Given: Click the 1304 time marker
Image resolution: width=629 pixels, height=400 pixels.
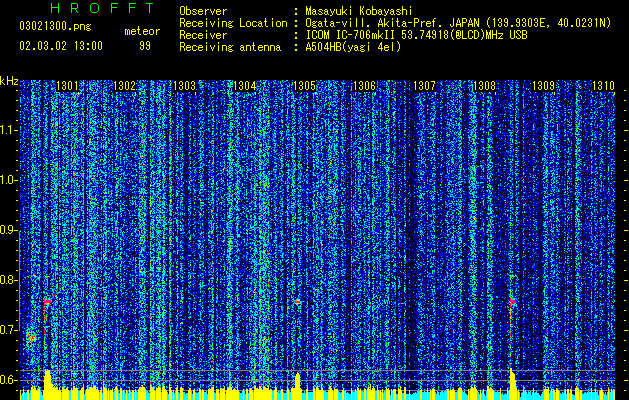Looking at the screenshot, I should pyautogui.click(x=244, y=85).
